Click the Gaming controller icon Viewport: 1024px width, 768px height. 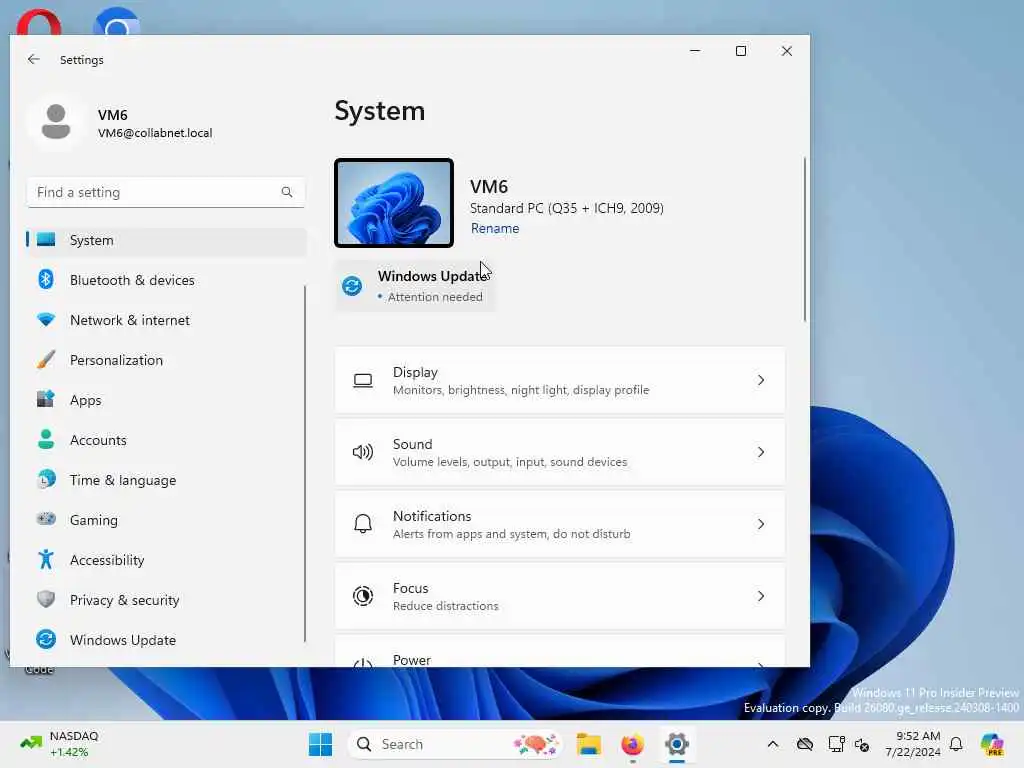(x=46, y=519)
